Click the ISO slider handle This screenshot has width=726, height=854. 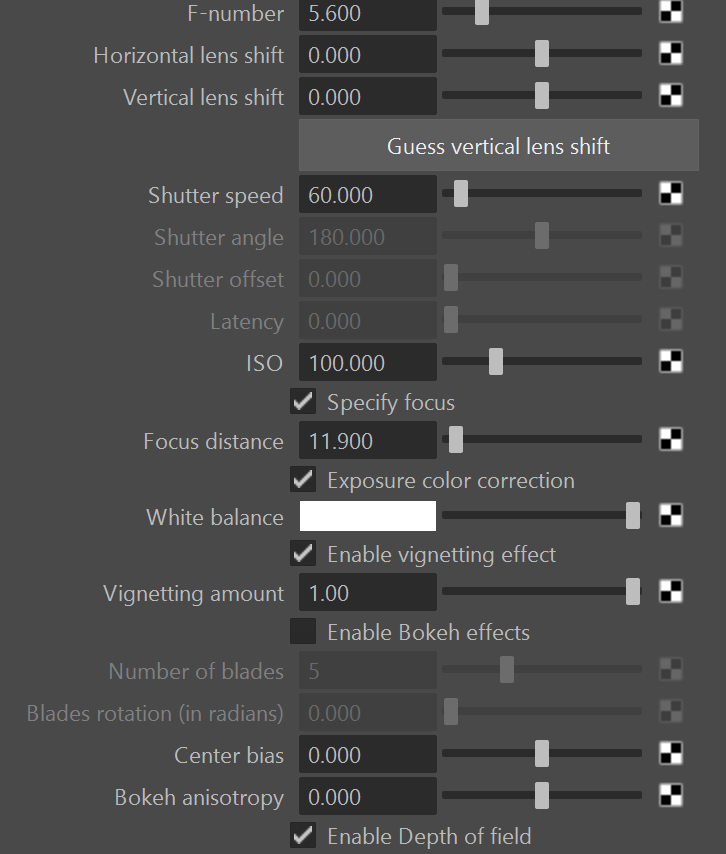496,362
